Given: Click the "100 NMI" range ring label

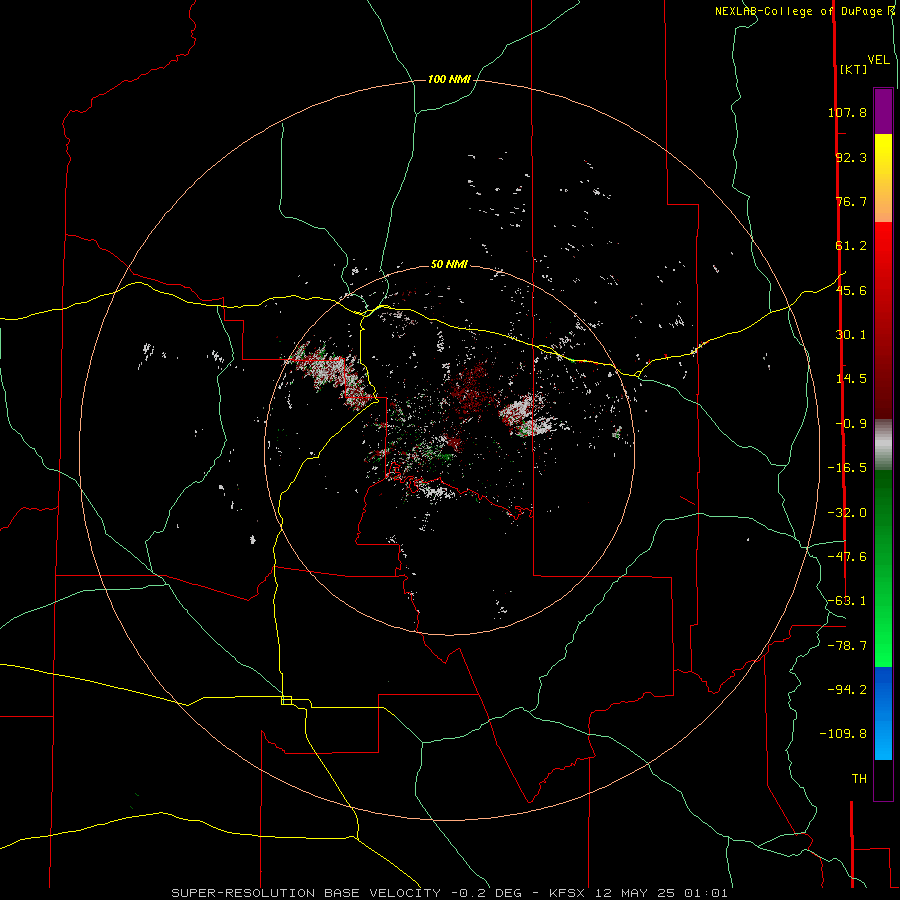Looking at the screenshot, I should (449, 79).
